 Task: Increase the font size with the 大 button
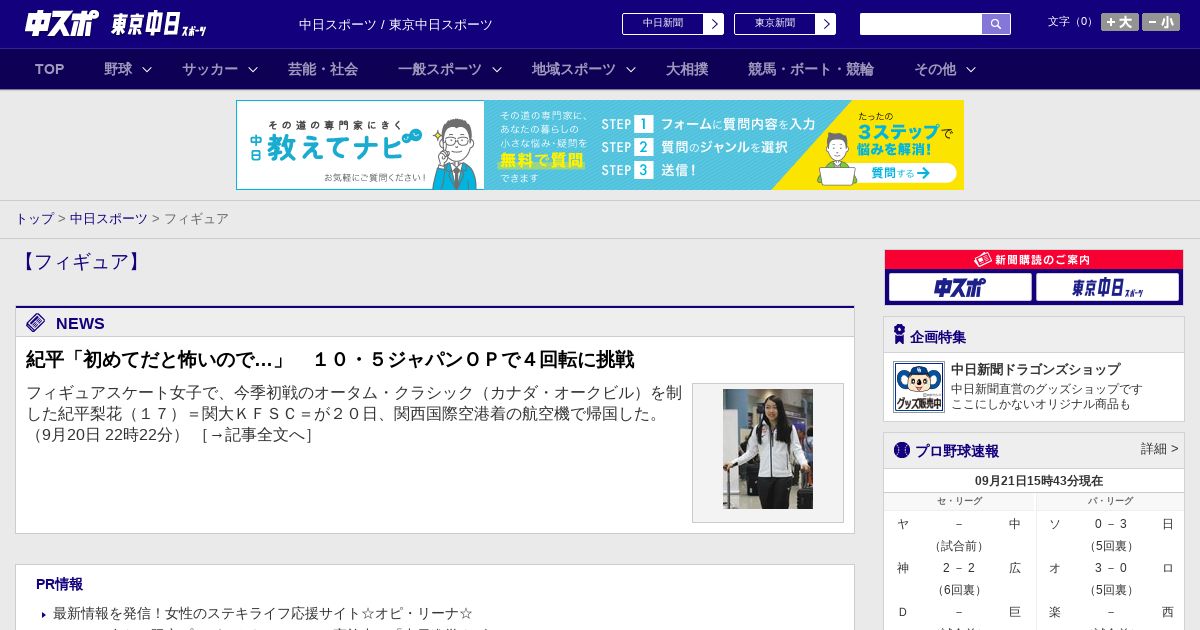tap(1119, 22)
